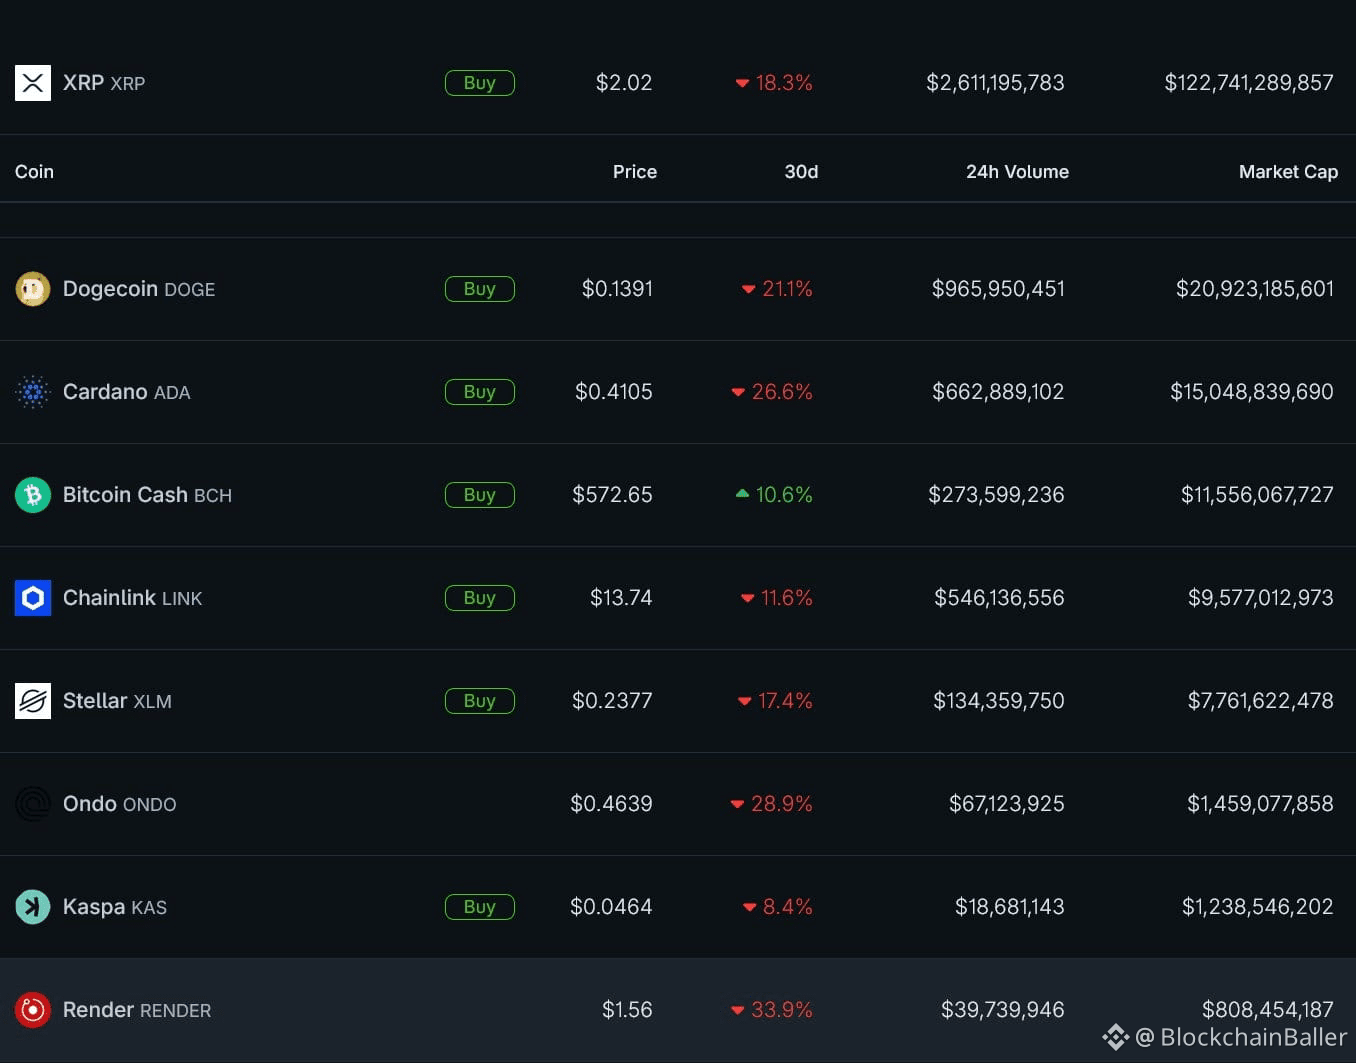
Task: Select the Render red logo icon
Action: pyautogui.click(x=33, y=1010)
